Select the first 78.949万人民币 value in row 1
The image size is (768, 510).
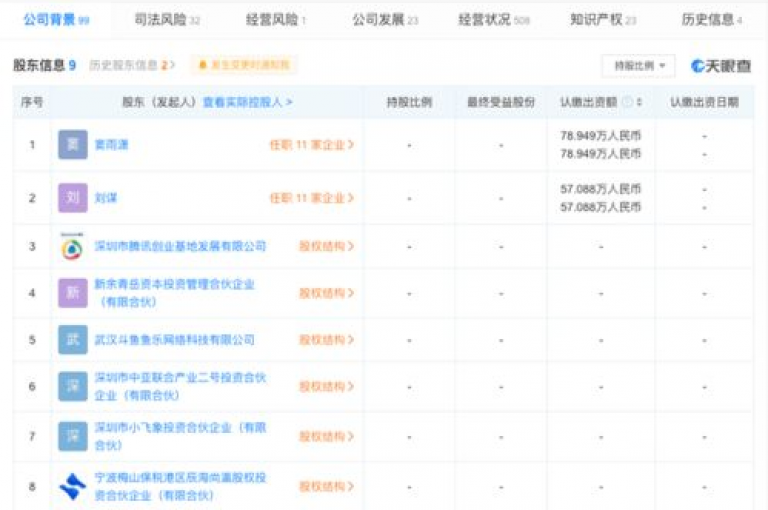pos(600,136)
